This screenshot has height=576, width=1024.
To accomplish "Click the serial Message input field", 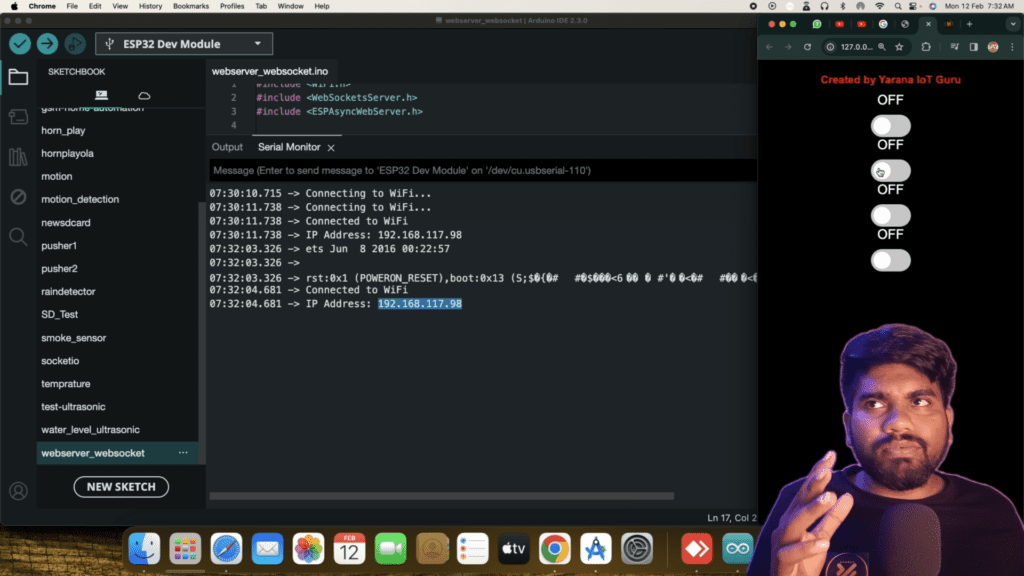I will [483, 170].
